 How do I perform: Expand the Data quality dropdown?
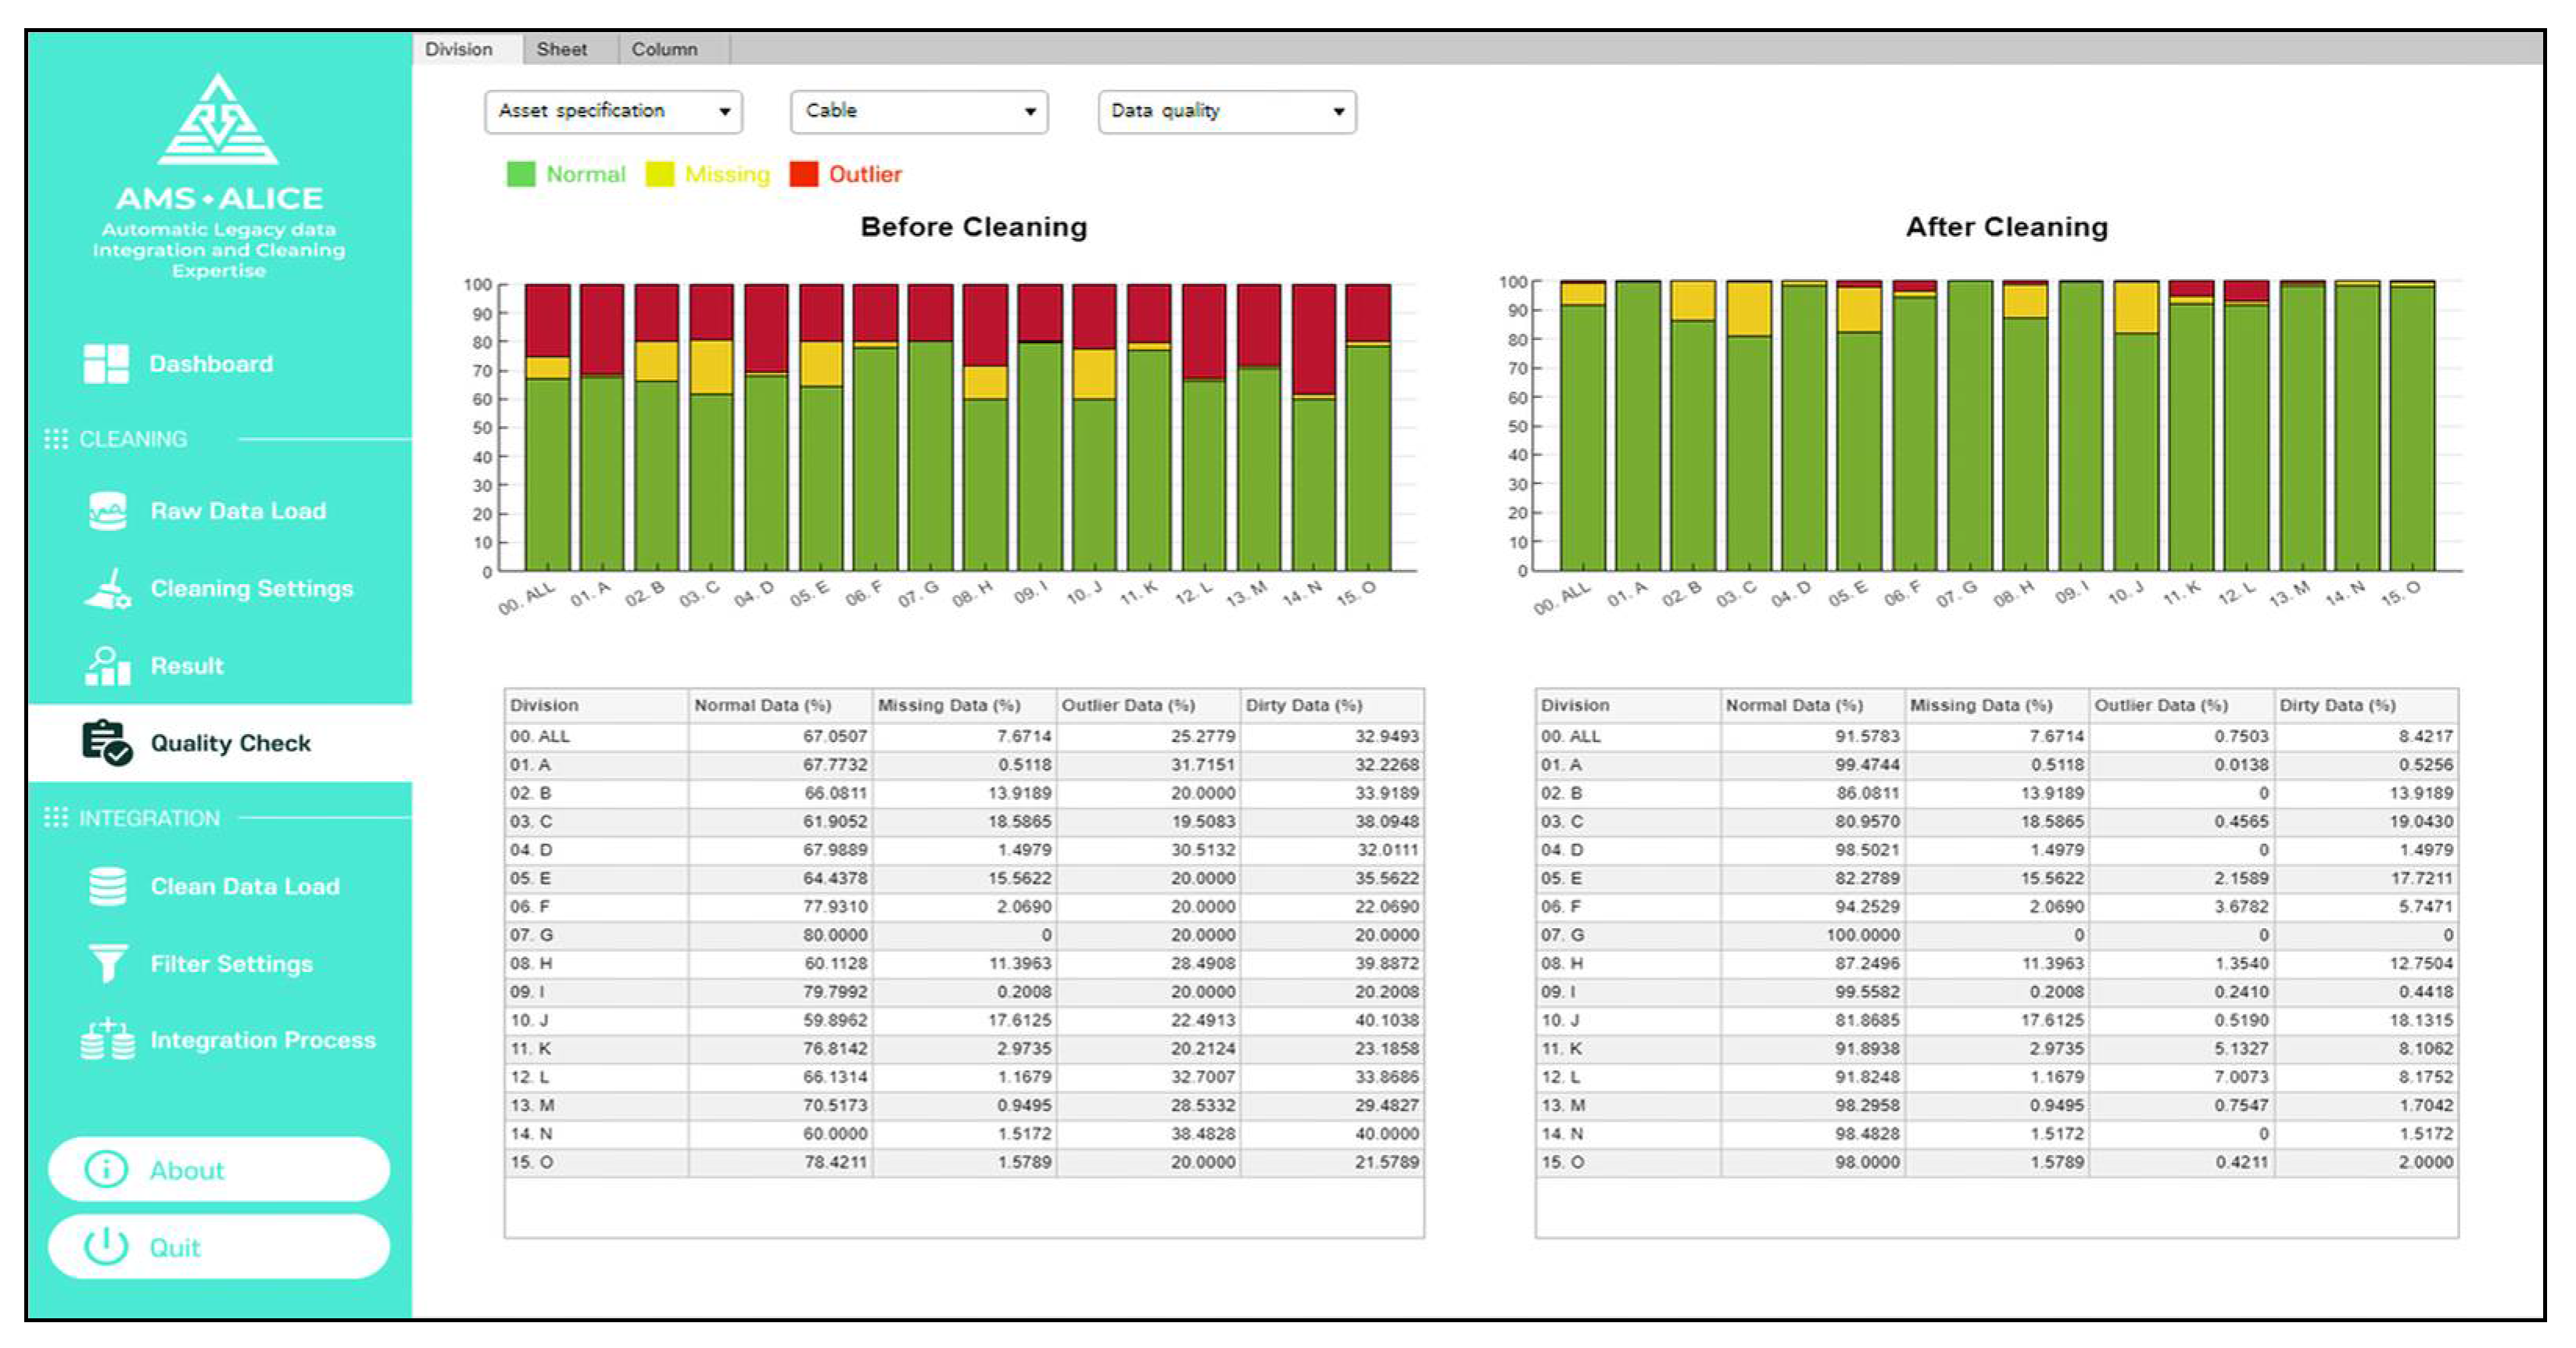1226,111
